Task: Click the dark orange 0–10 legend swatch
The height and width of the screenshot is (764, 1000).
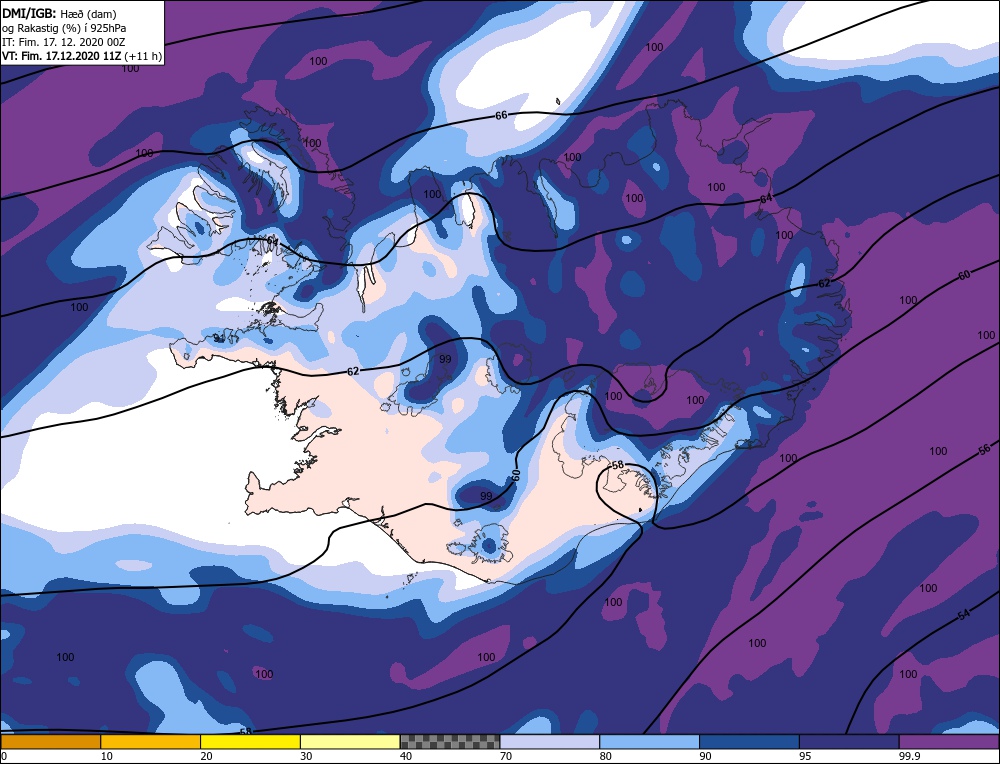Action: coord(50,742)
